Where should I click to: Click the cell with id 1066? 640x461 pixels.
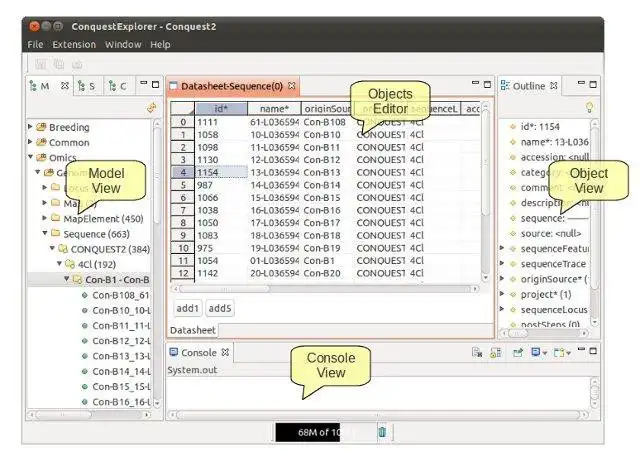[x=221, y=198]
